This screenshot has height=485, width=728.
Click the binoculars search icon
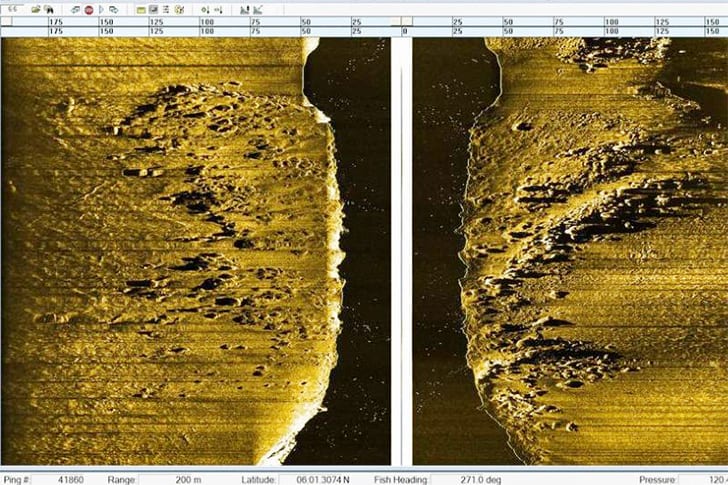(48, 9)
